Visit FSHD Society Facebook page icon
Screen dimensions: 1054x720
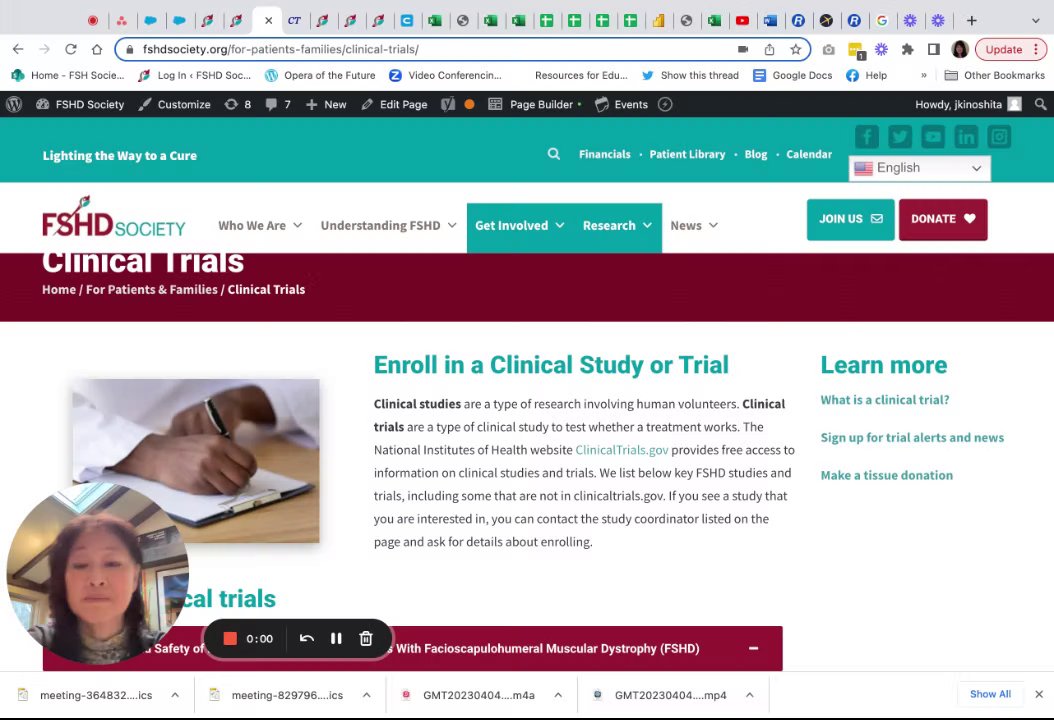[867, 137]
